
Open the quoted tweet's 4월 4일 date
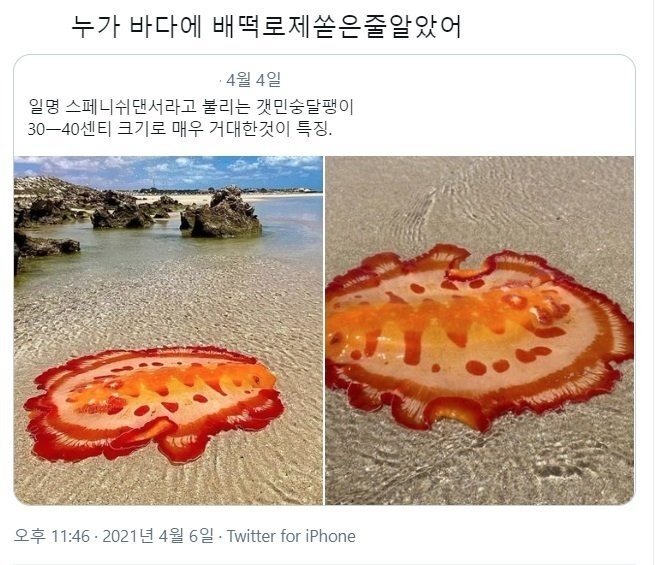[253, 80]
